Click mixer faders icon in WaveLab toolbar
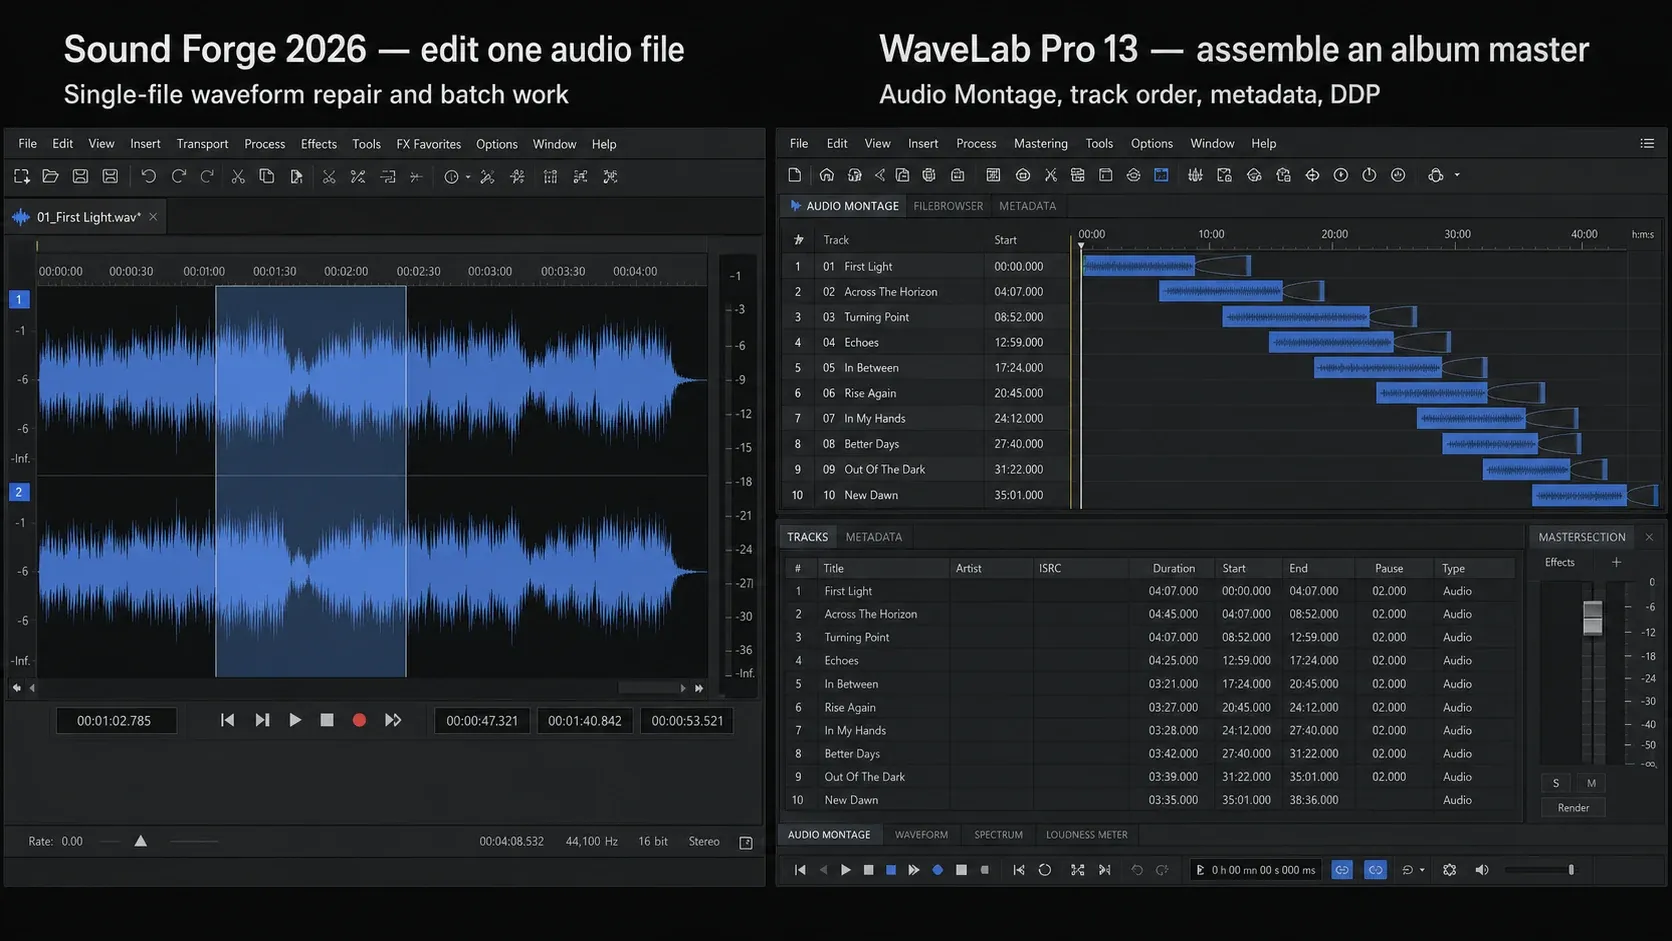1672x941 pixels. 1195,175
